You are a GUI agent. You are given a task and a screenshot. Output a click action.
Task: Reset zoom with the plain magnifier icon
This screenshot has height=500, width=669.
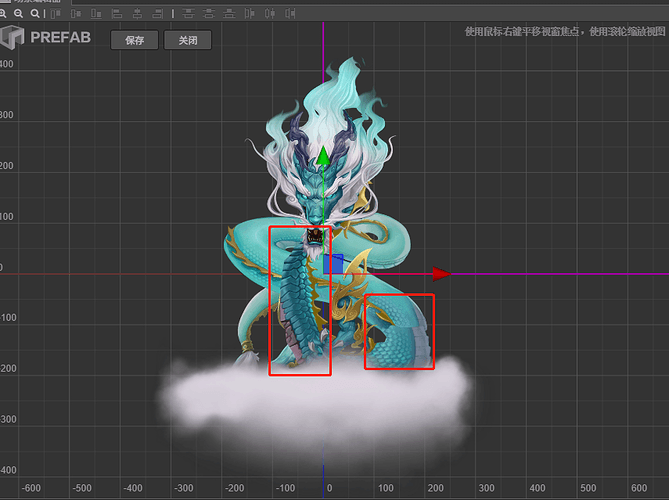[x=35, y=14]
